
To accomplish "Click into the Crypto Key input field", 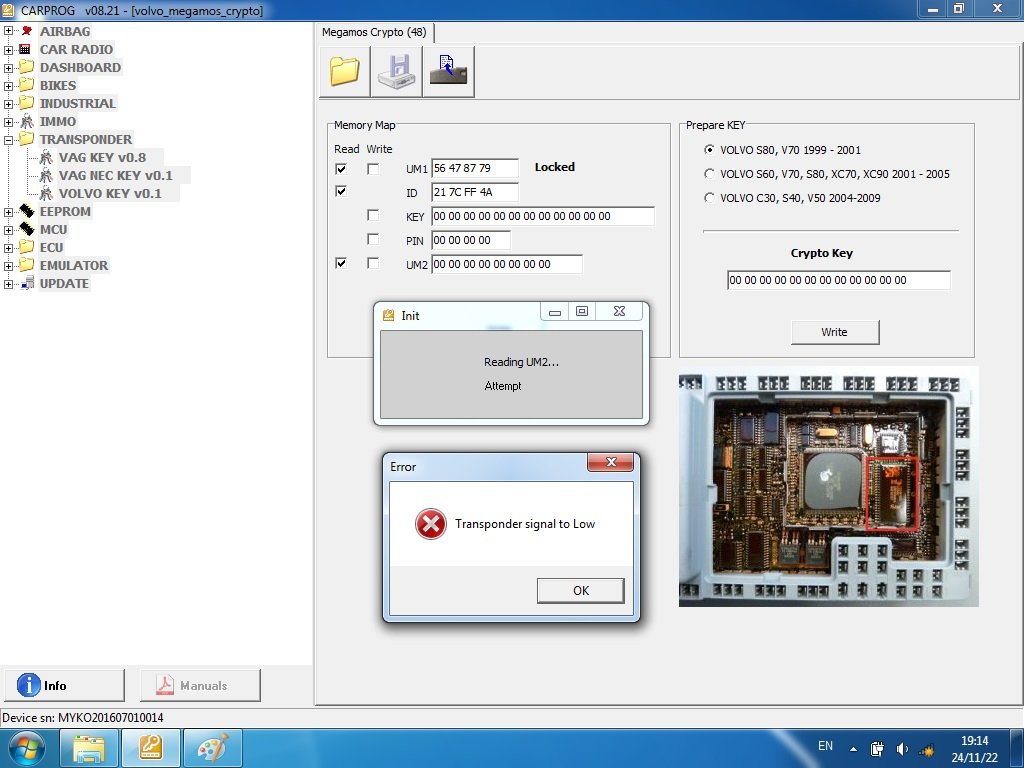I will (x=839, y=280).
